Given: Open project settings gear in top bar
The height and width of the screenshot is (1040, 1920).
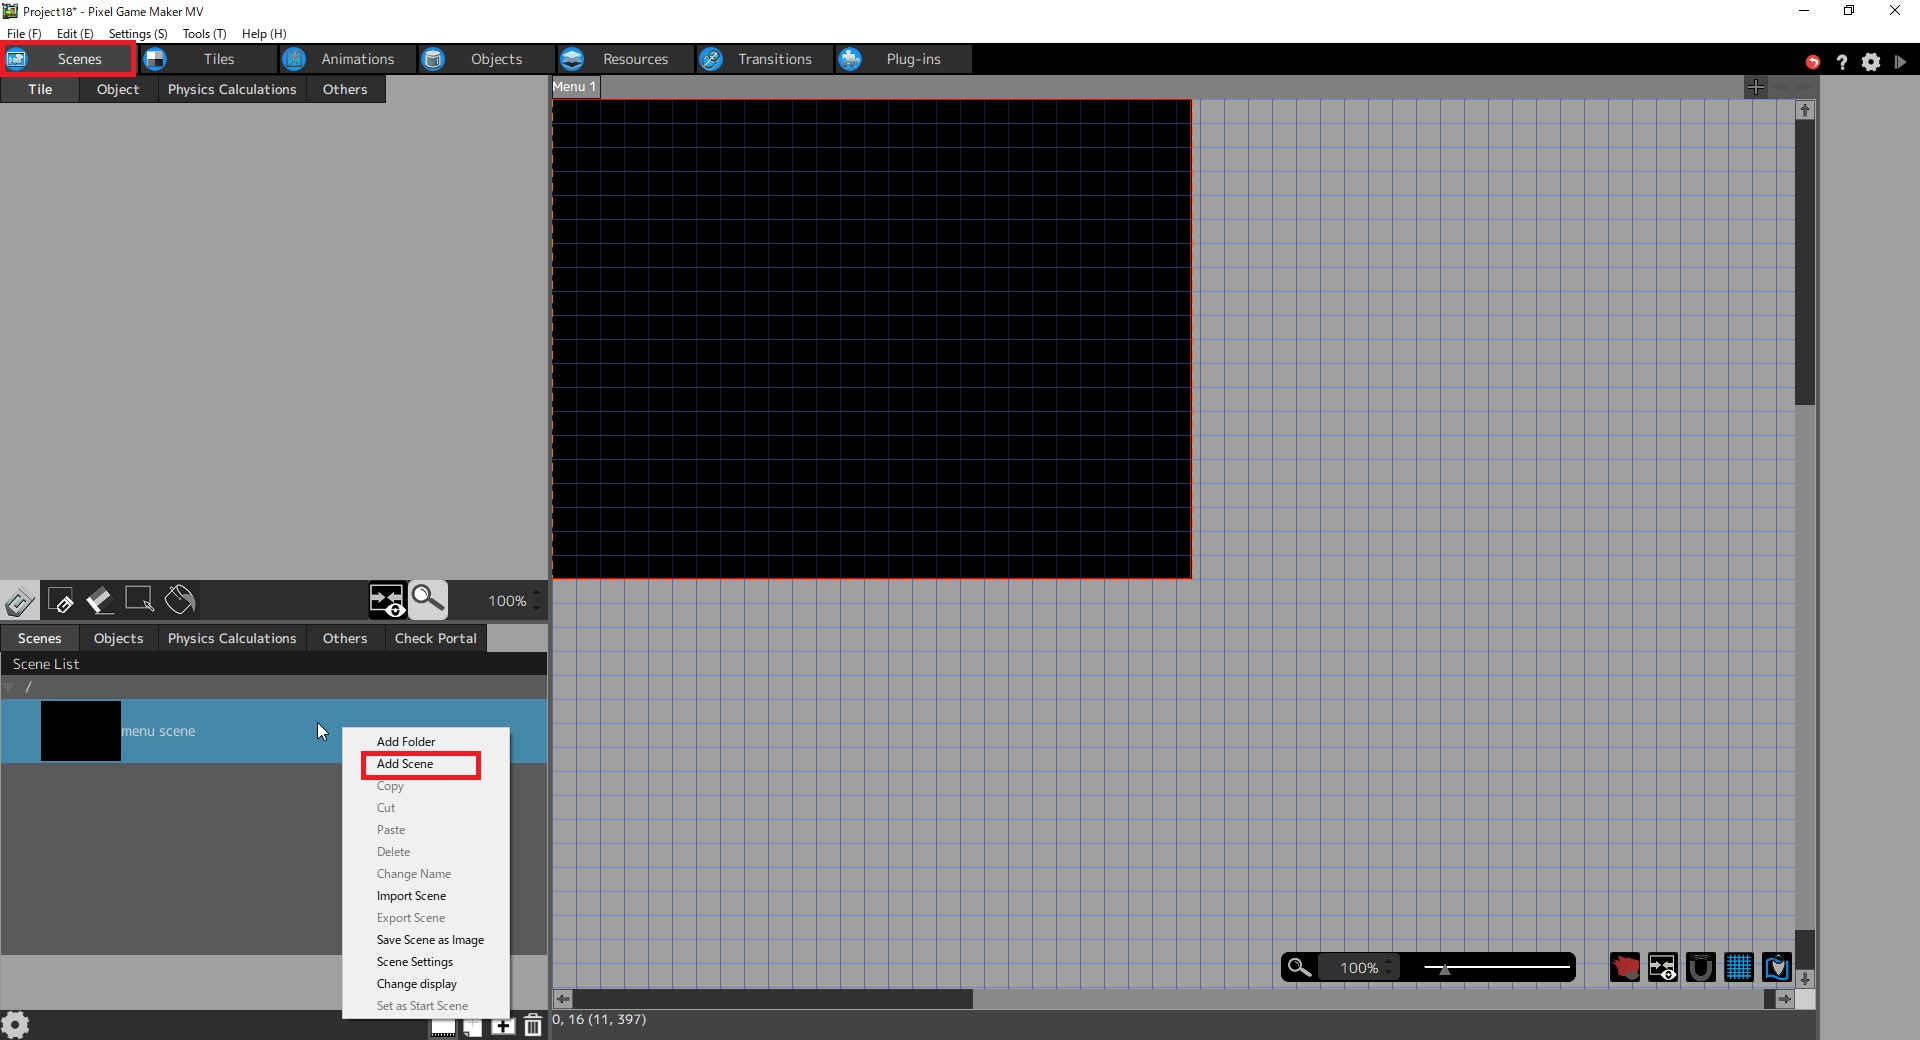Looking at the screenshot, I should (x=1871, y=62).
